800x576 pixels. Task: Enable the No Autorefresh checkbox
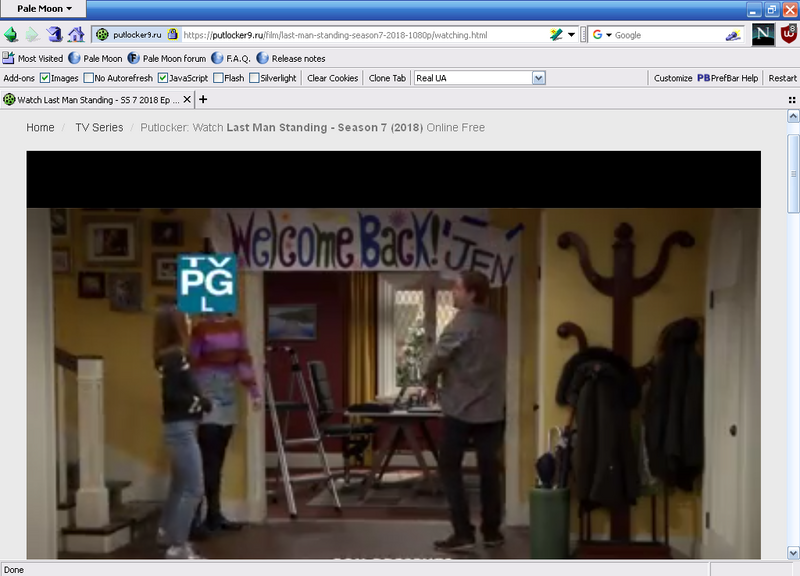[x=88, y=78]
